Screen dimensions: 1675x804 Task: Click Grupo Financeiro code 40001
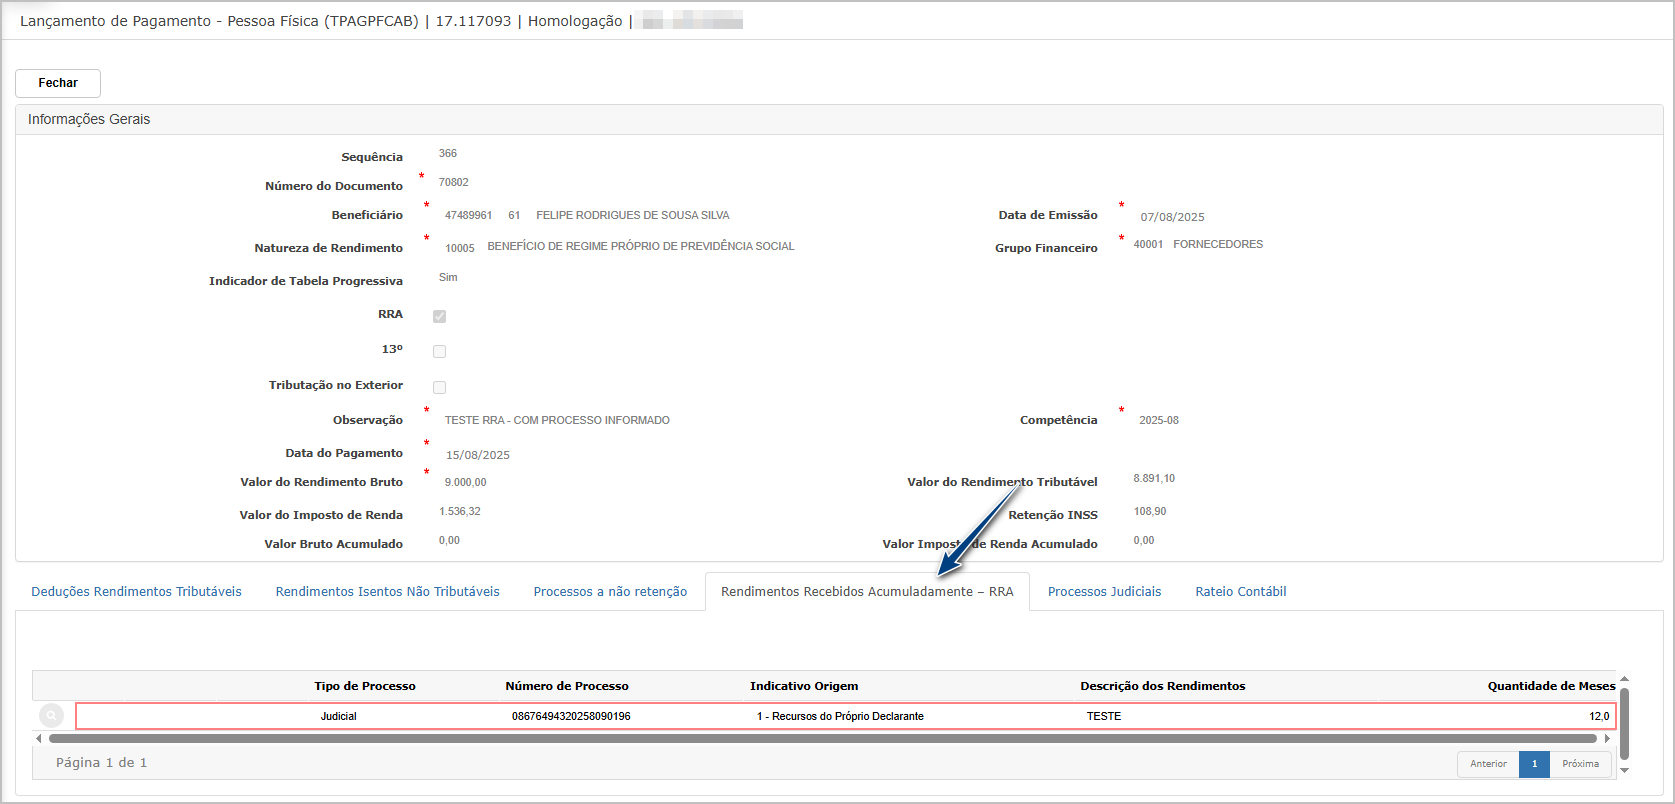pos(1148,244)
